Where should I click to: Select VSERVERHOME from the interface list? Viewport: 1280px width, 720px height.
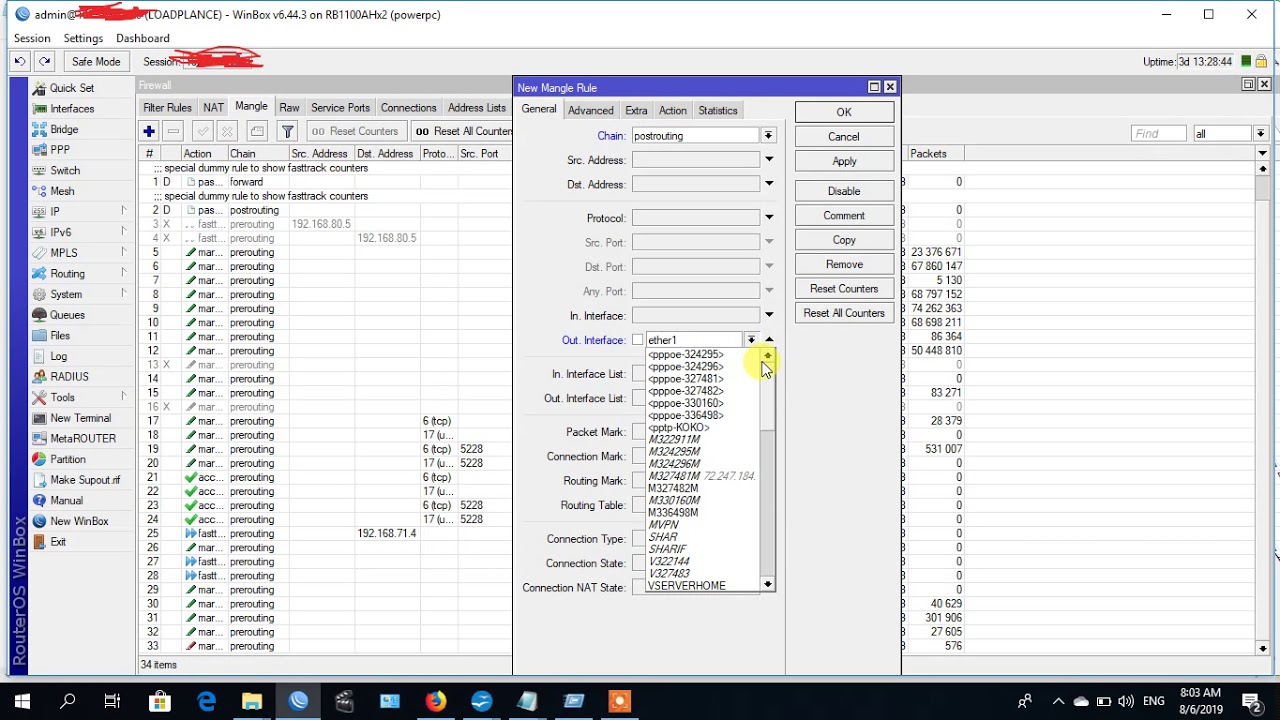[686, 586]
